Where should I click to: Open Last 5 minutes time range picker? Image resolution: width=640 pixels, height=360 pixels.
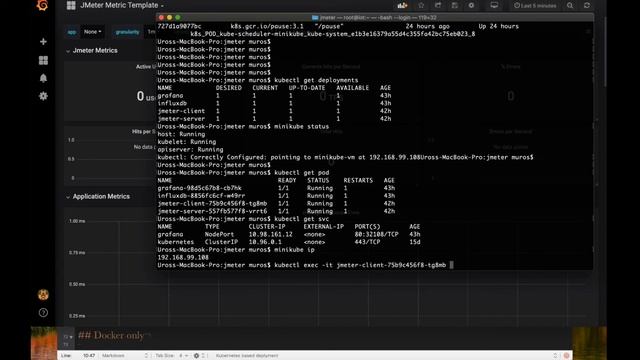click(535, 5)
